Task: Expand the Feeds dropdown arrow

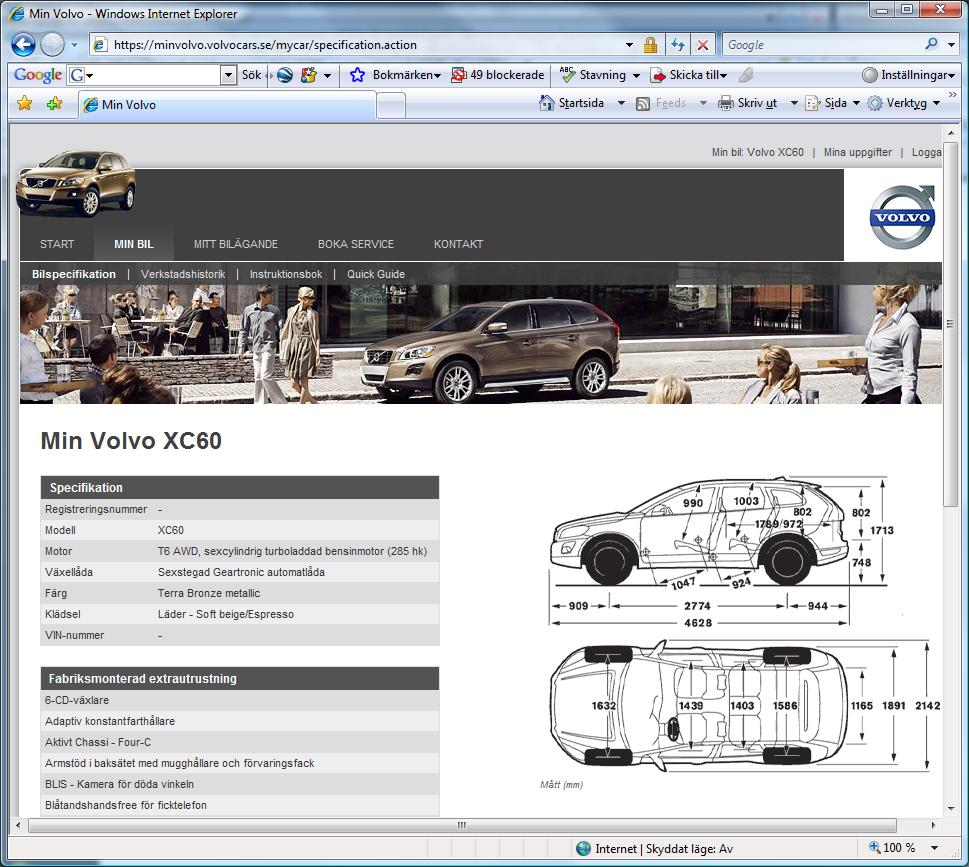Action: coord(703,103)
